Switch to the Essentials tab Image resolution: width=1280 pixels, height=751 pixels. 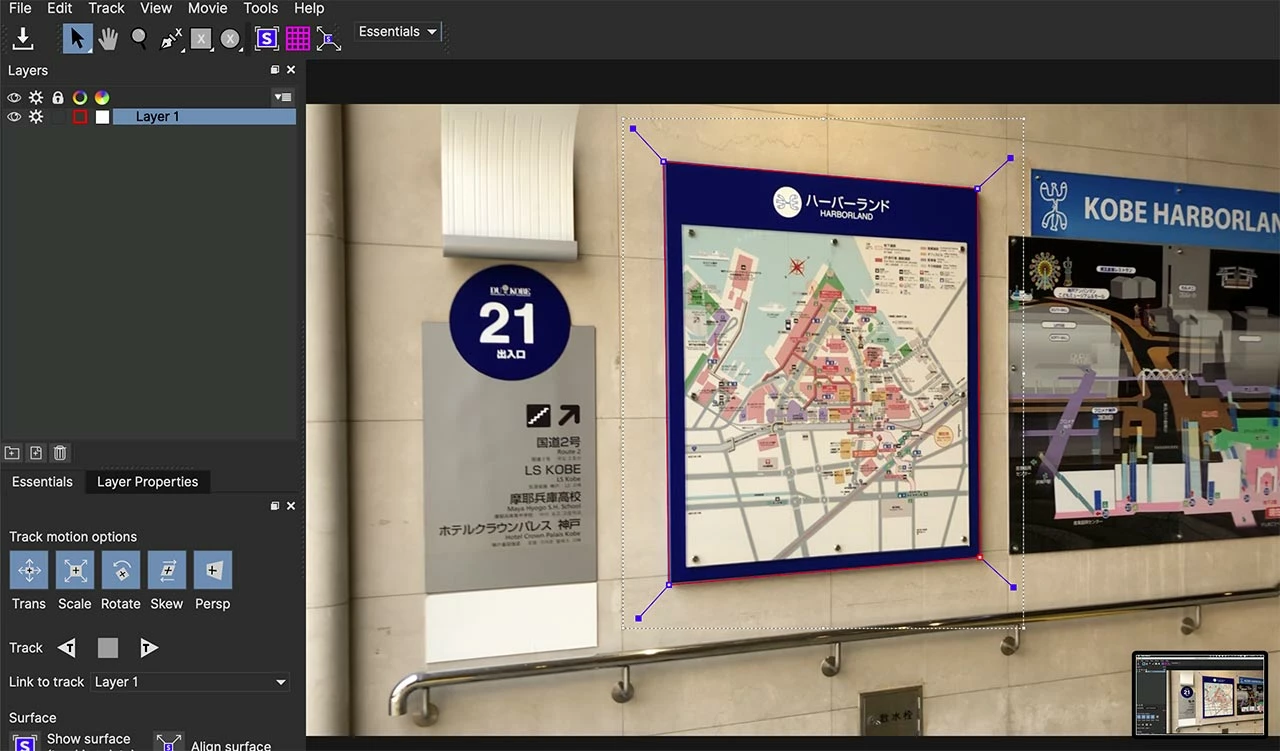42,482
